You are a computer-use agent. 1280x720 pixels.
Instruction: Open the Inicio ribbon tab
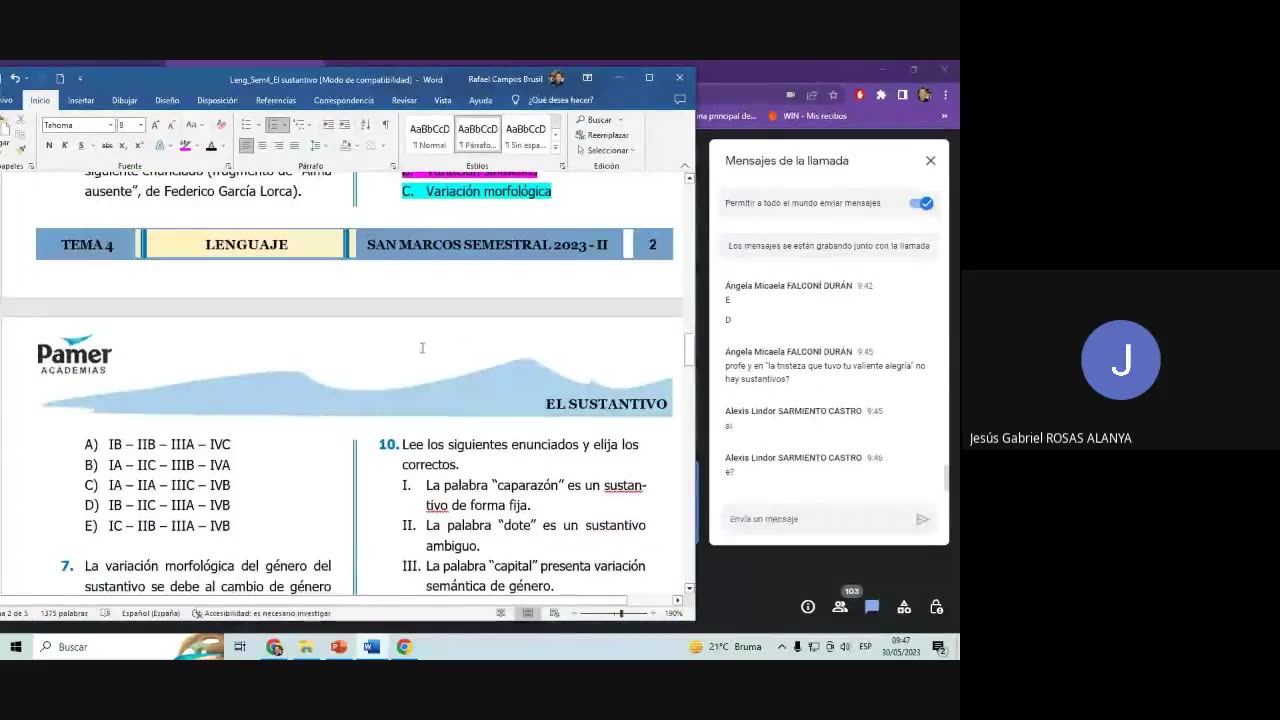tap(40, 100)
